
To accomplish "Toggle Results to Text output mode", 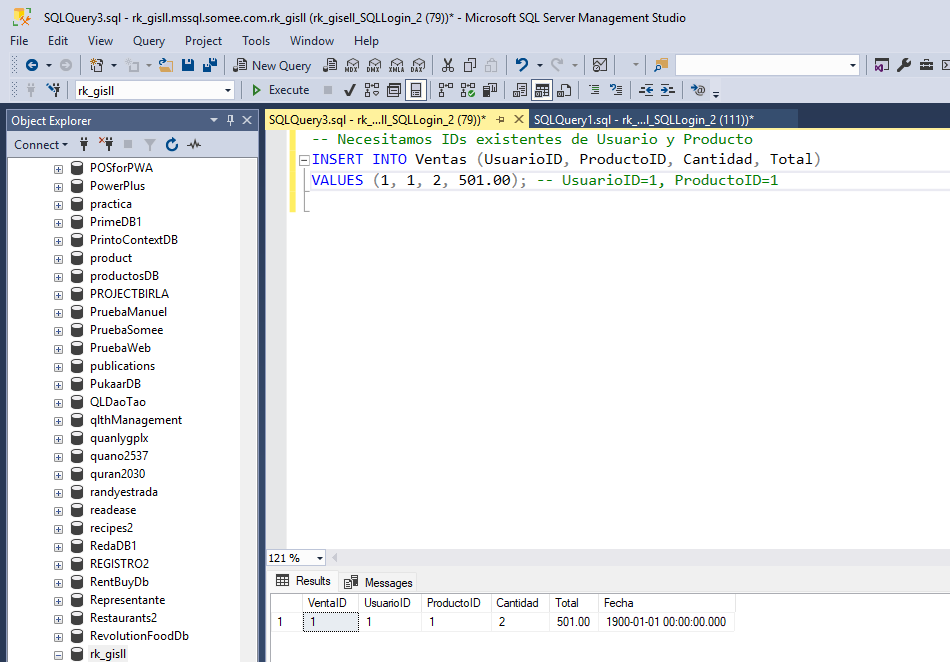I will [519, 90].
